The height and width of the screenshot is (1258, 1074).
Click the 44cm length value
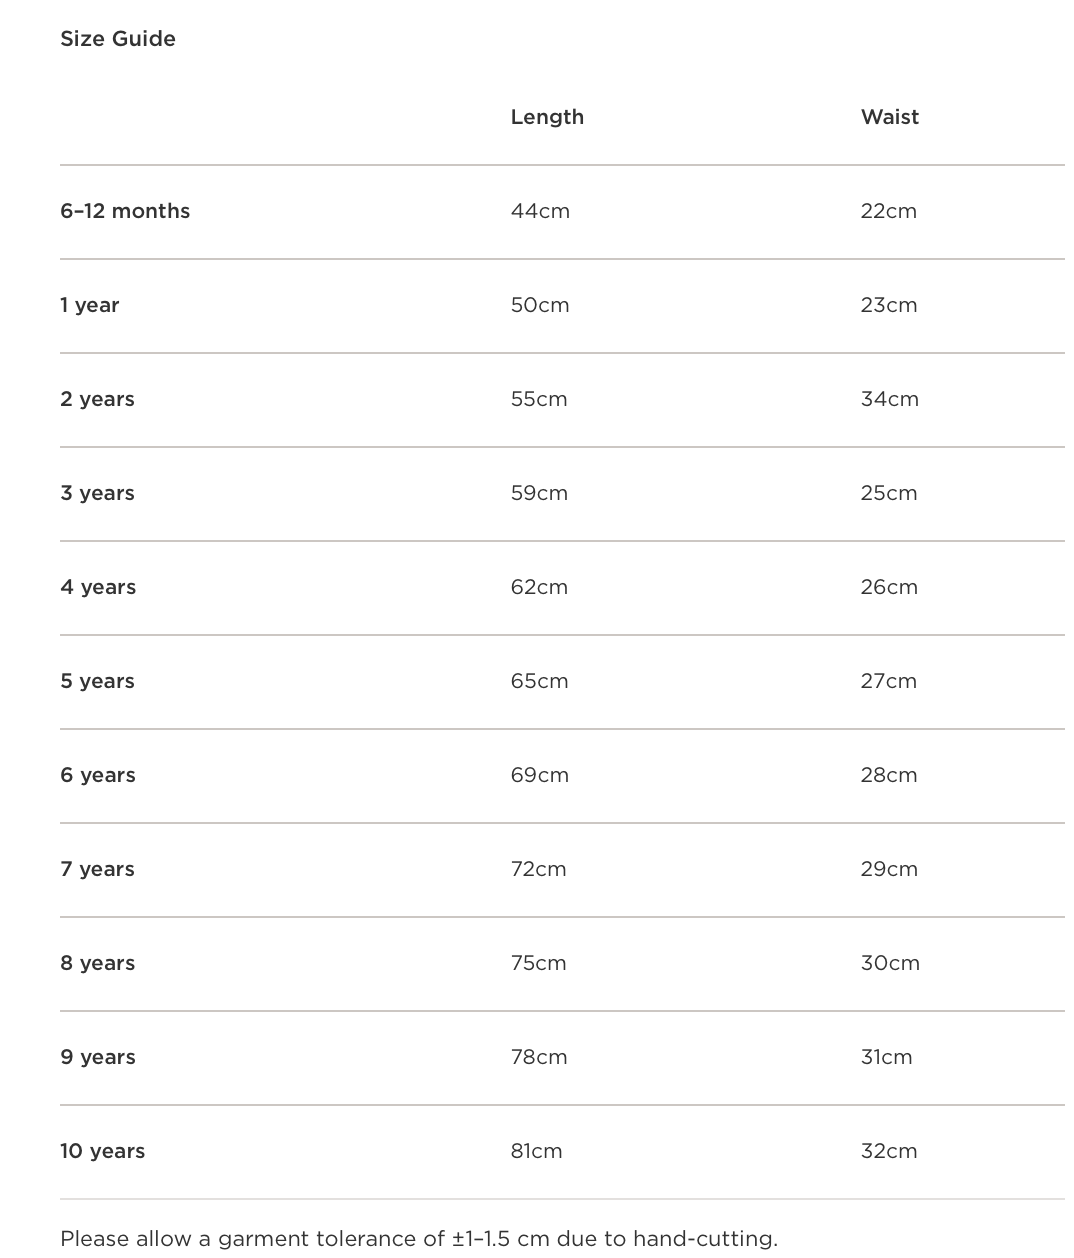click(540, 211)
